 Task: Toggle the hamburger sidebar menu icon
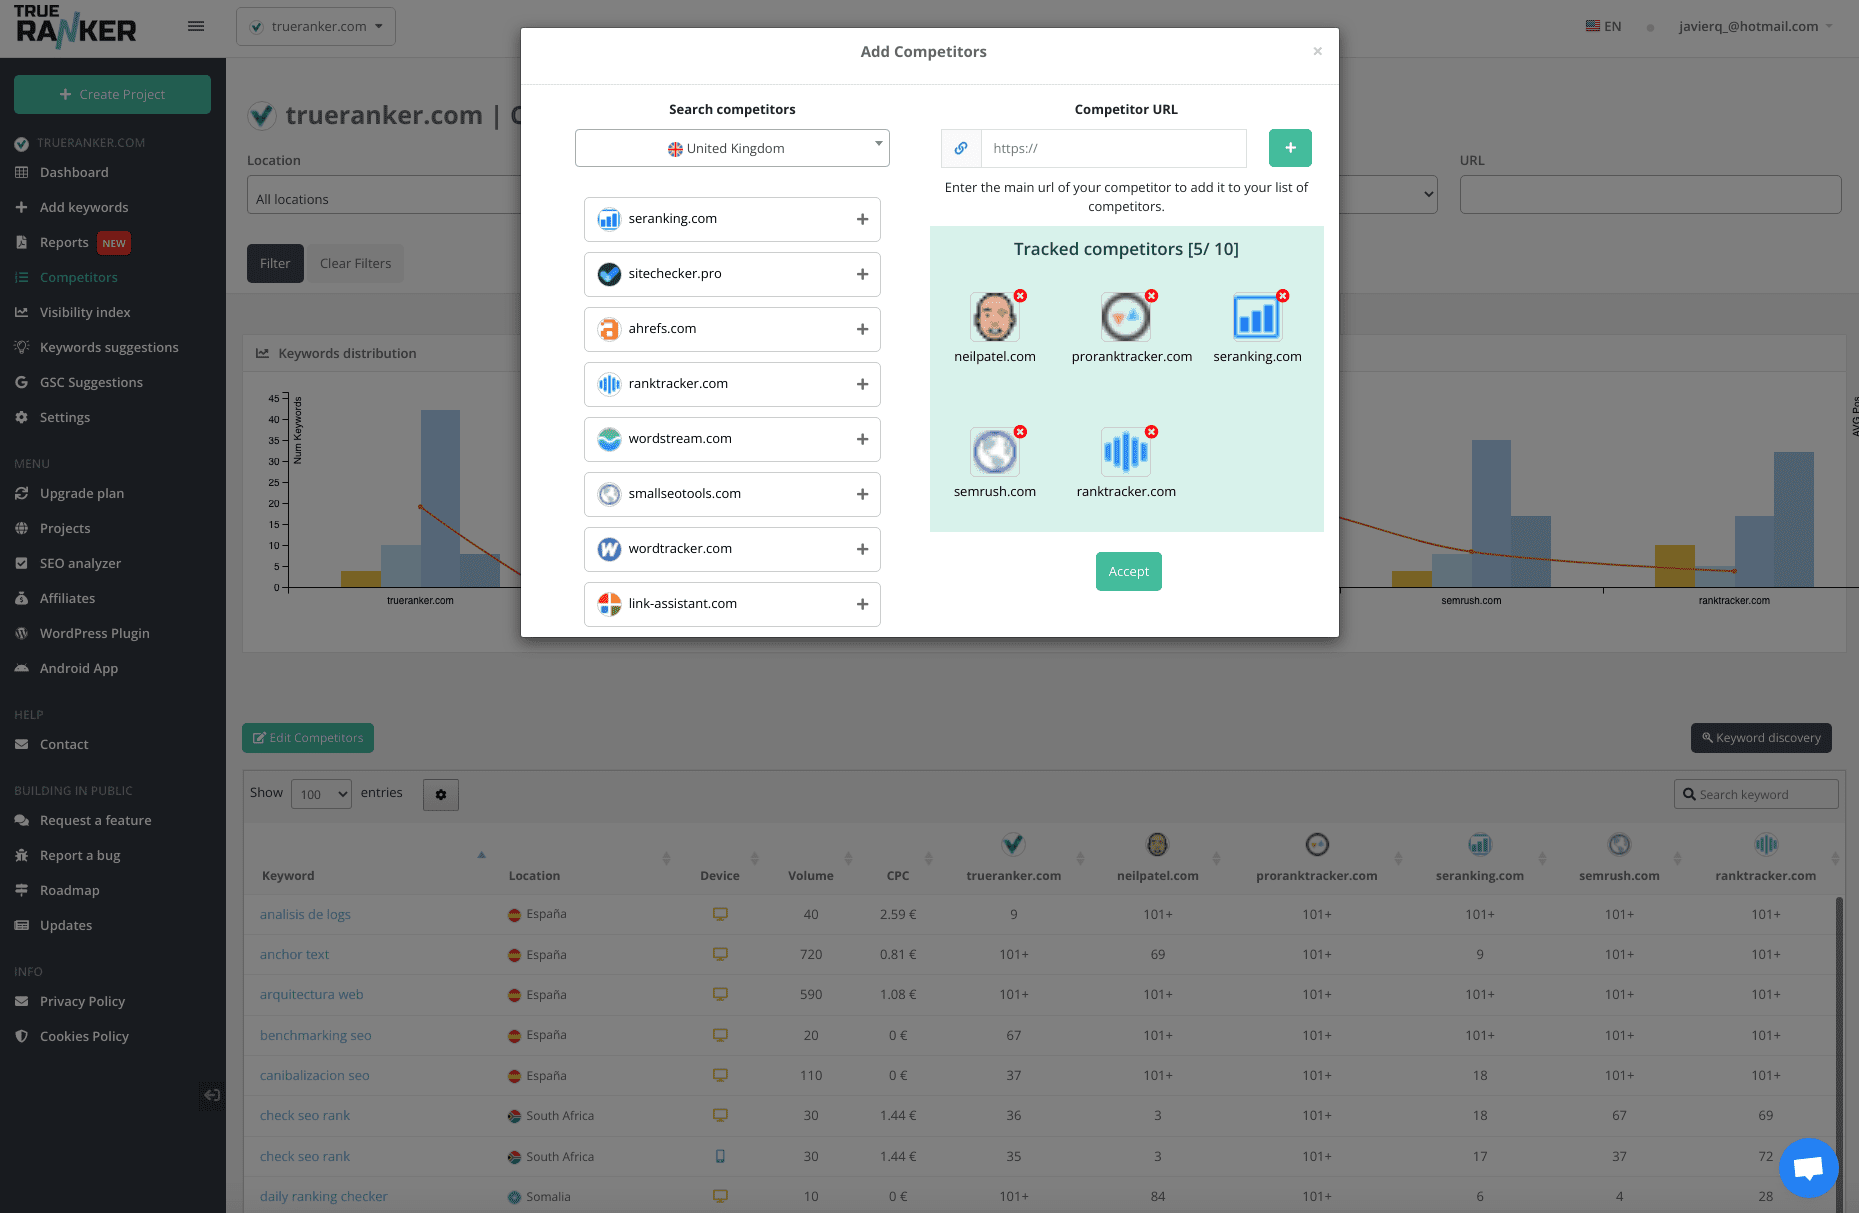(x=196, y=26)
